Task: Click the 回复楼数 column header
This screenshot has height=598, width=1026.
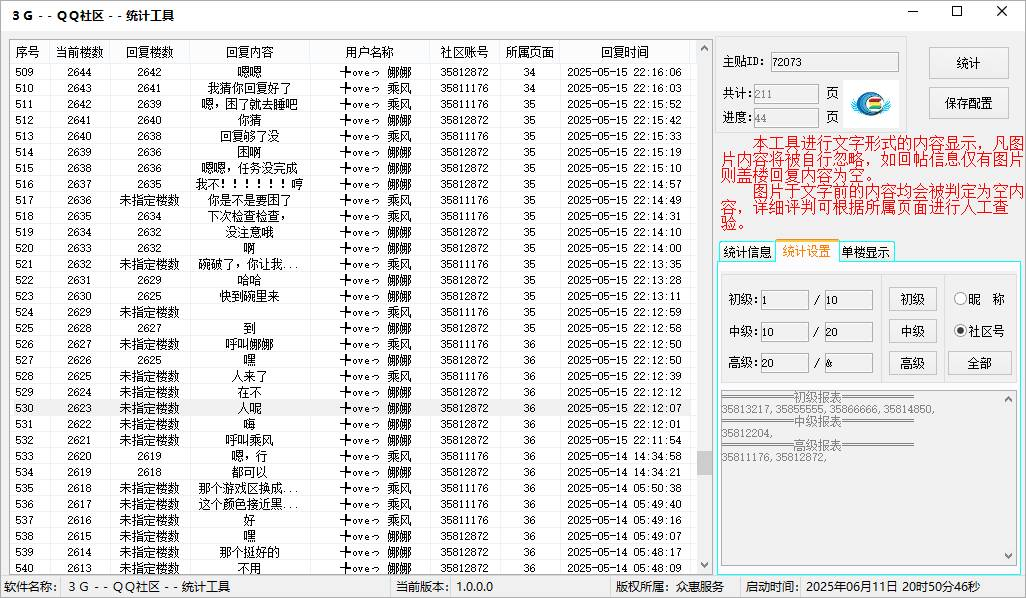Action: point(150,52)
